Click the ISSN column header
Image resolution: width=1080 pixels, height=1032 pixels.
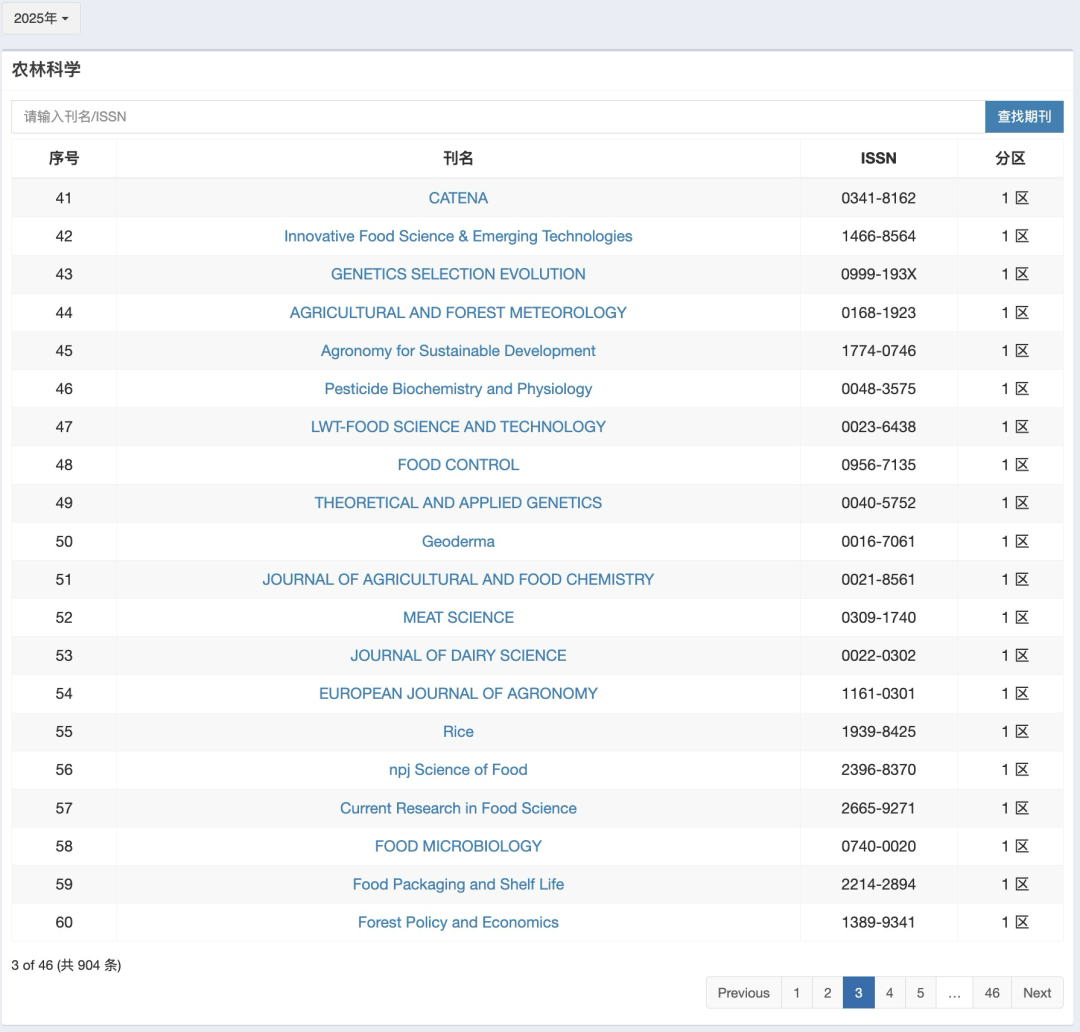pos(878,158)
